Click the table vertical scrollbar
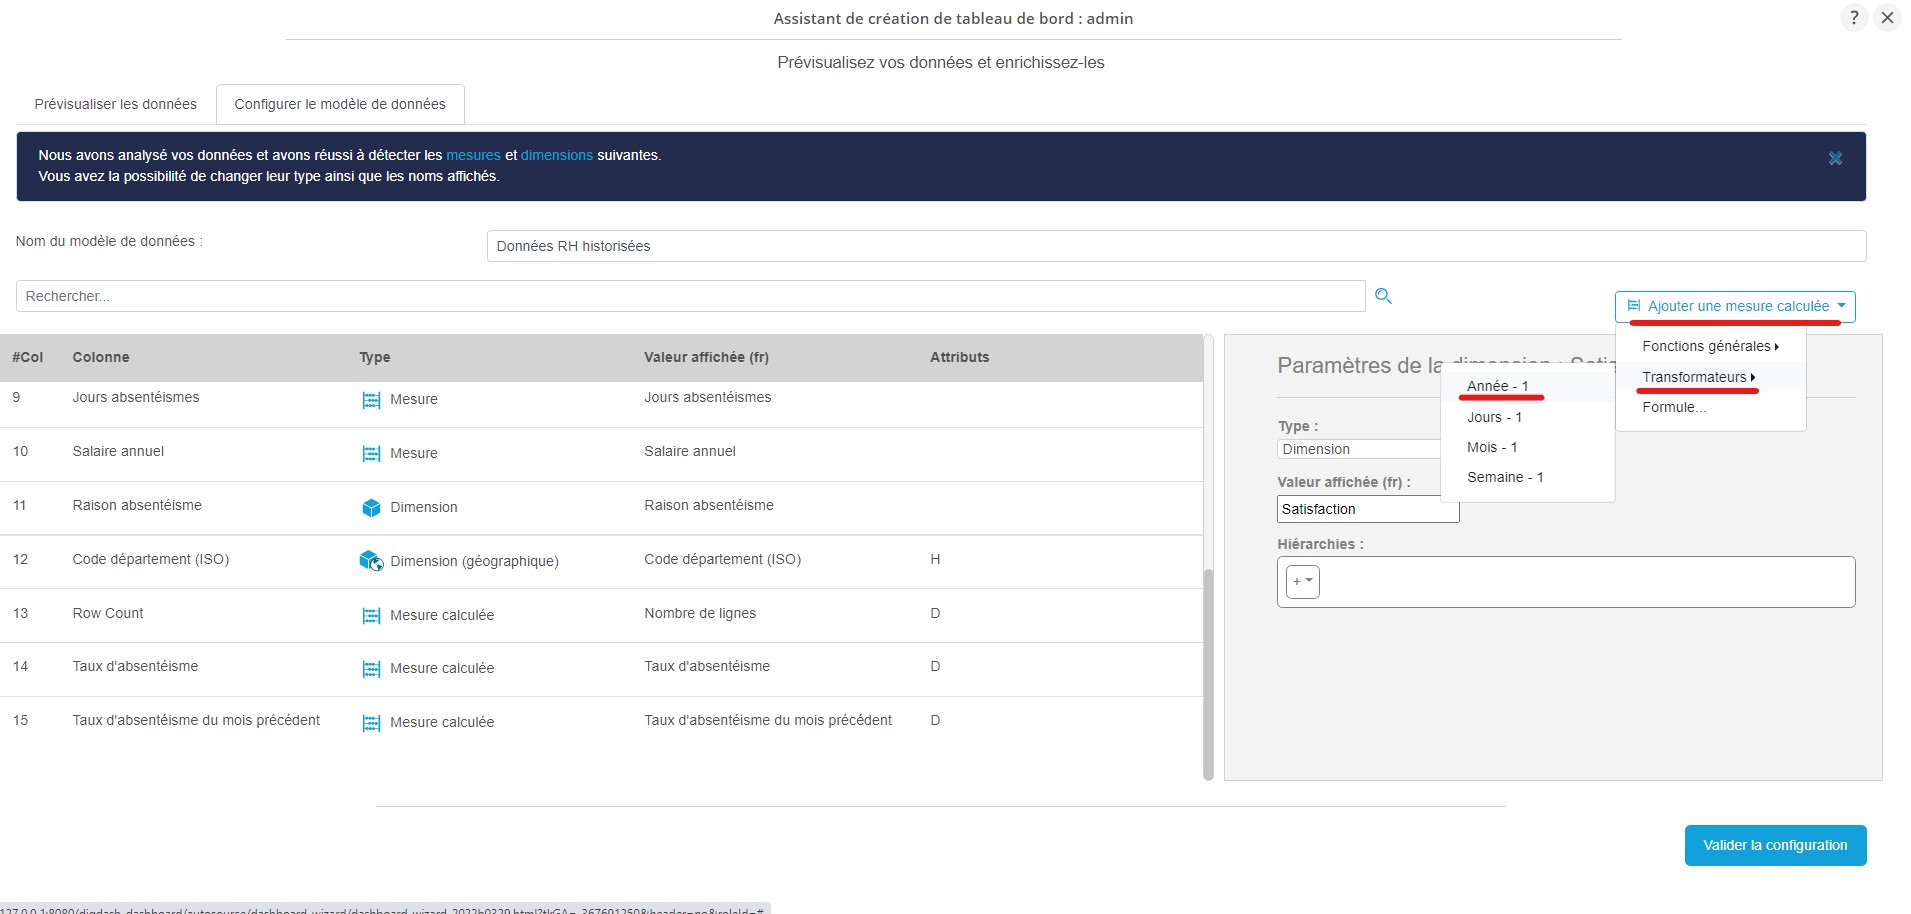The width and height of the screenshot is (1911, 914). (1208, 670)
